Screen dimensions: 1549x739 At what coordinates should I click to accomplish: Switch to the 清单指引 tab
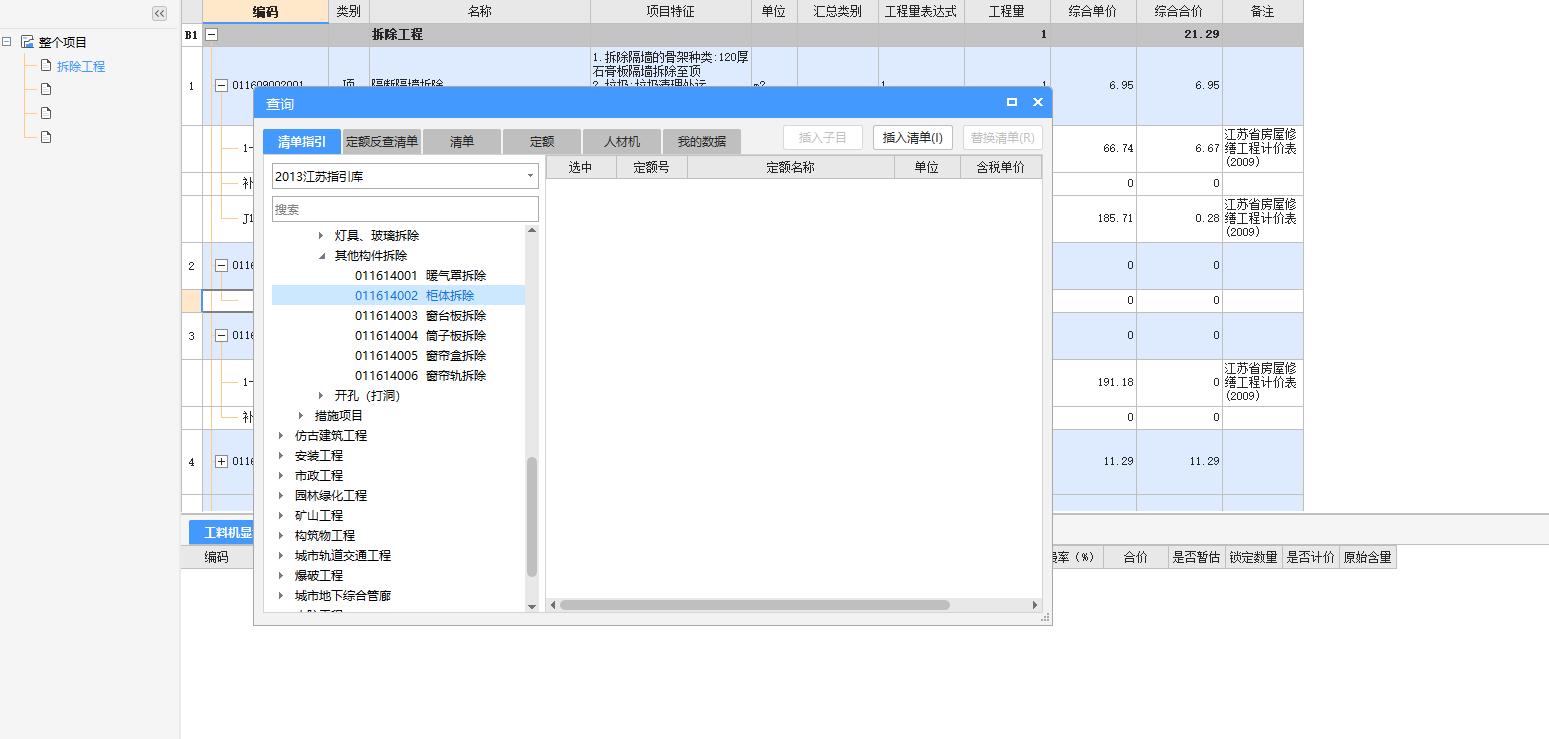302,142
